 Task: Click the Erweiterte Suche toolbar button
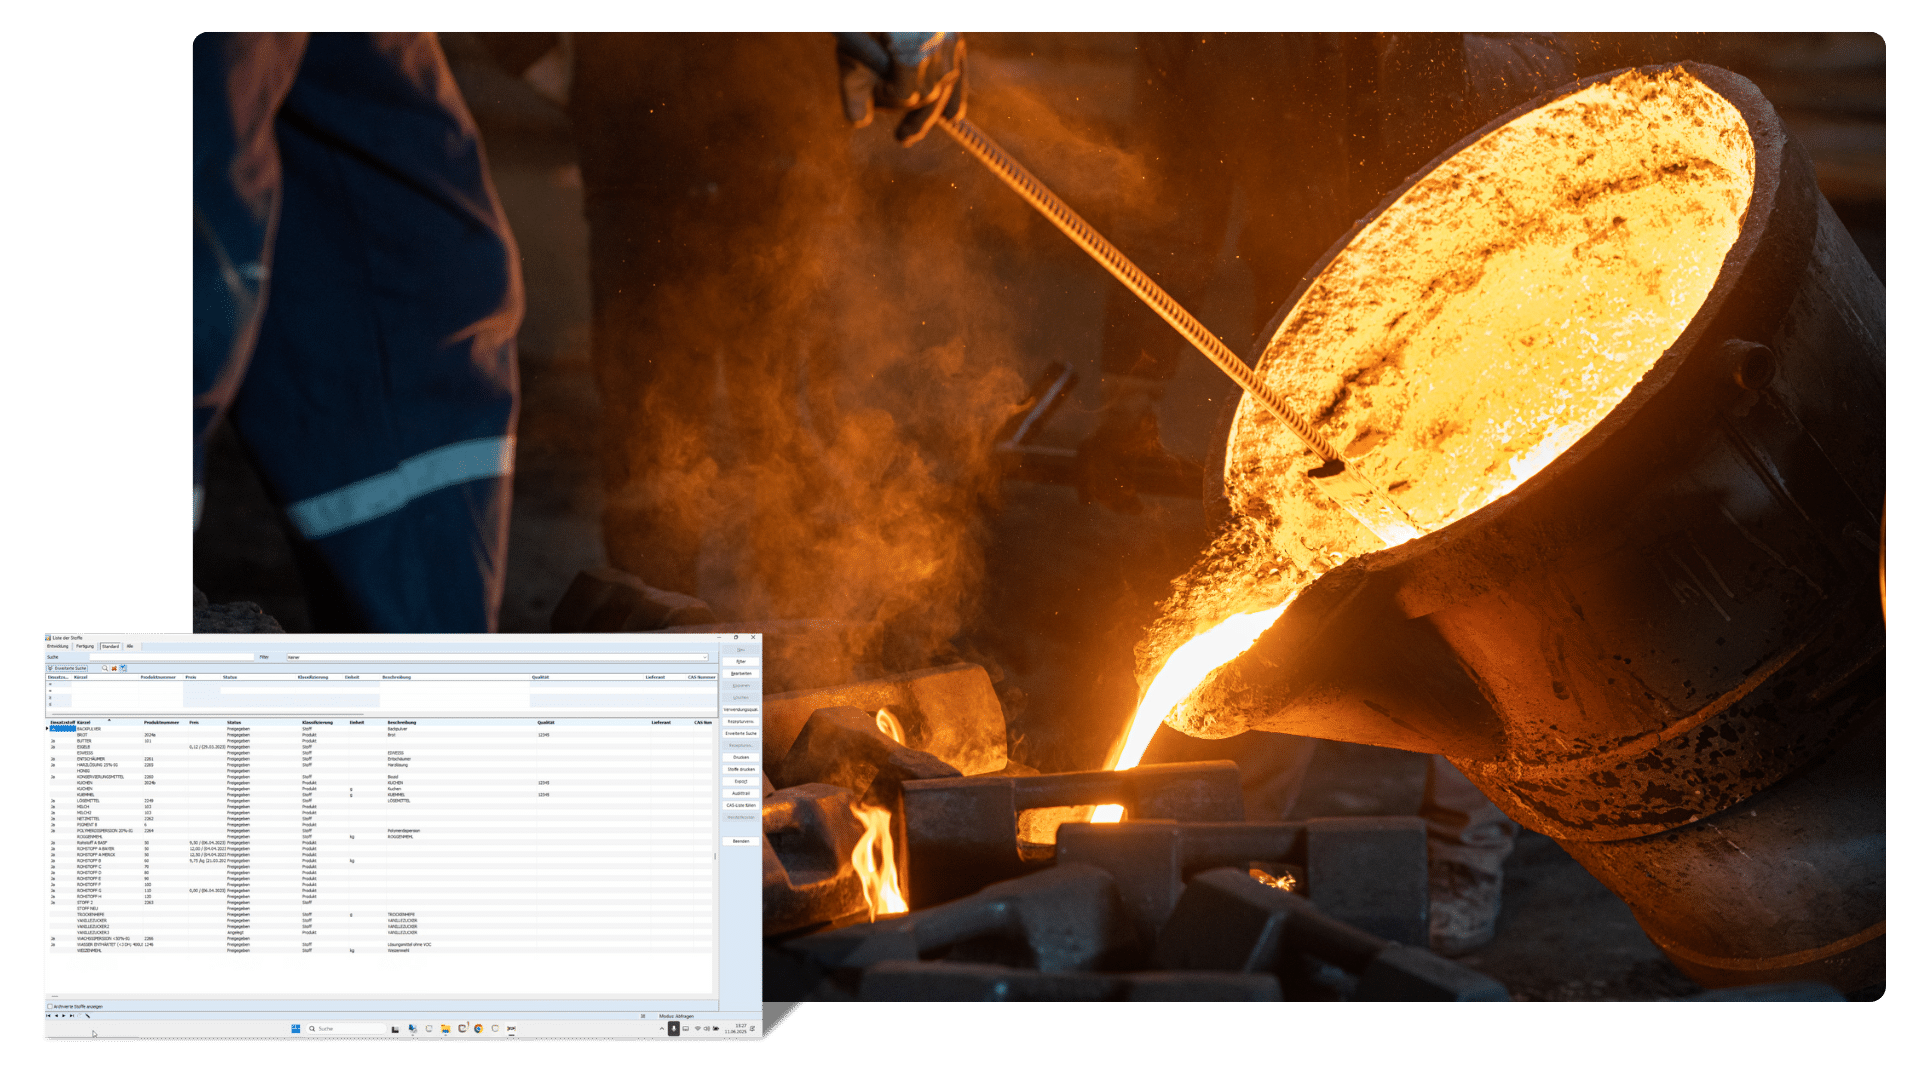[68, 668]
